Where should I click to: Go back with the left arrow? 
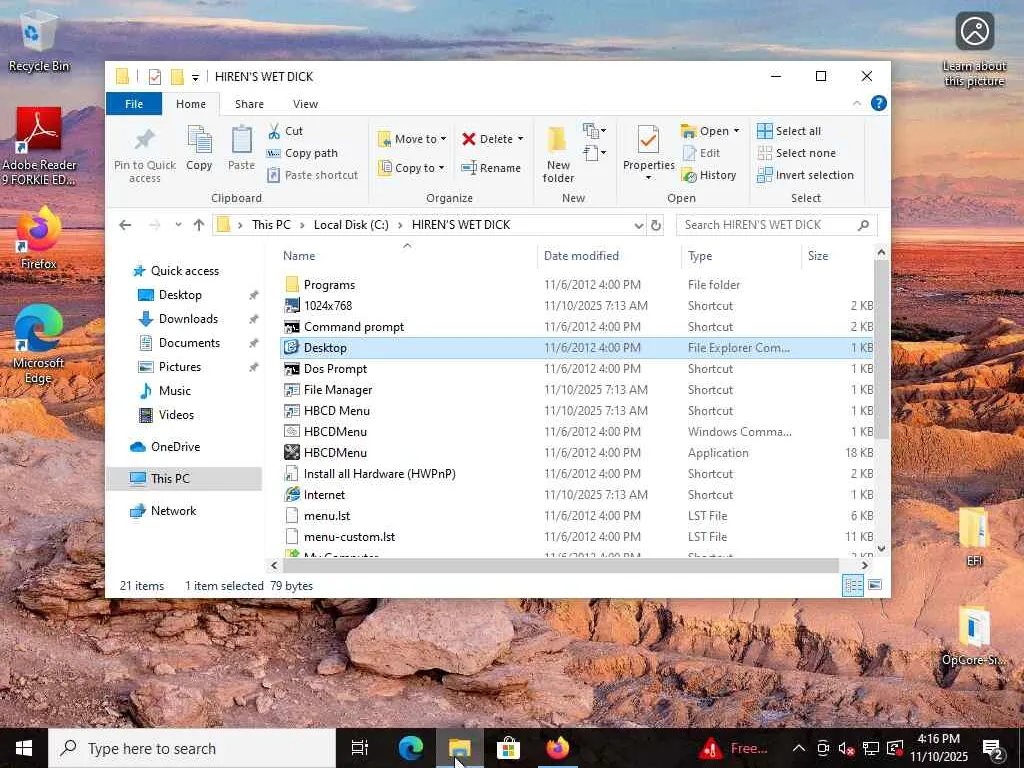click(125, 225)
